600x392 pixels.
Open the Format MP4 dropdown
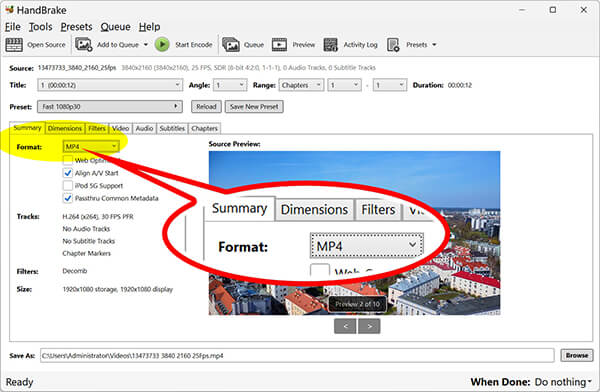(91, 147)
